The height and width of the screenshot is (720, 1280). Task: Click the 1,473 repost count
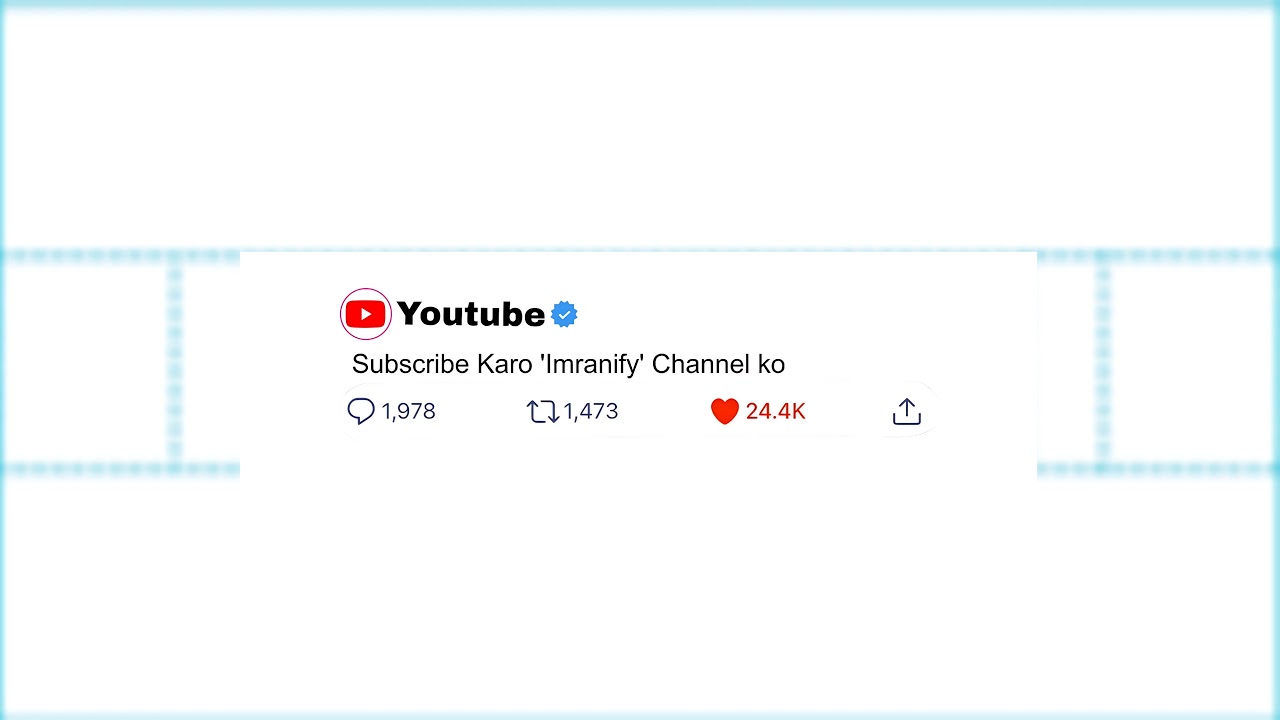pos(591,411)
